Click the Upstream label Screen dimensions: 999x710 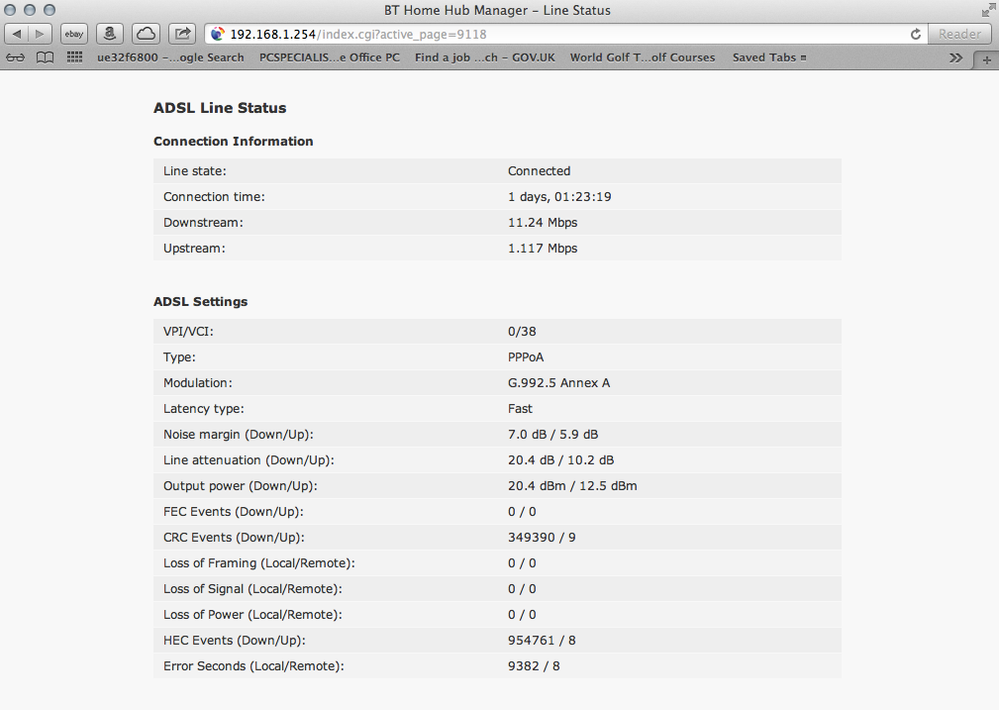194,249
